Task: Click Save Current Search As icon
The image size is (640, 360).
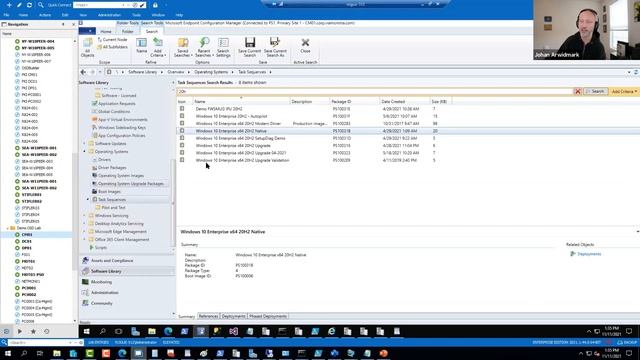Action: pos(275,48)
